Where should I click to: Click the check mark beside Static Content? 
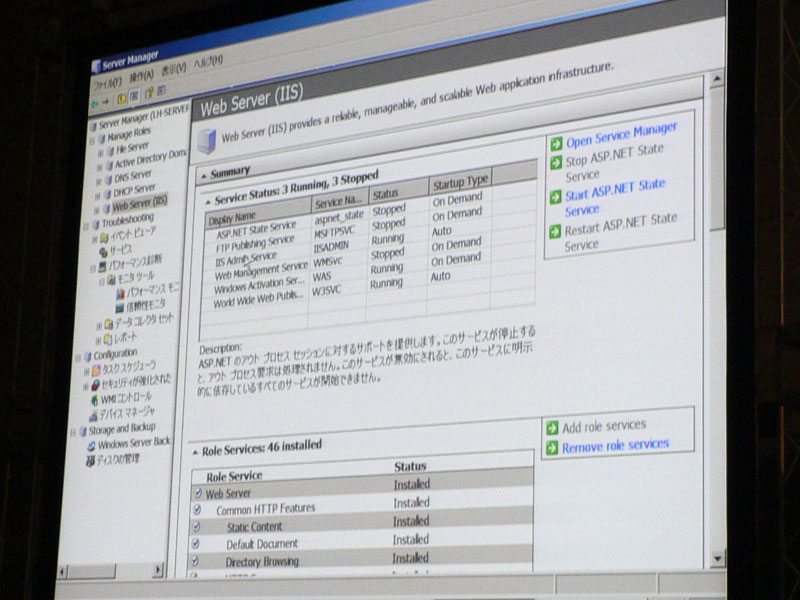[x=196, y=527]
